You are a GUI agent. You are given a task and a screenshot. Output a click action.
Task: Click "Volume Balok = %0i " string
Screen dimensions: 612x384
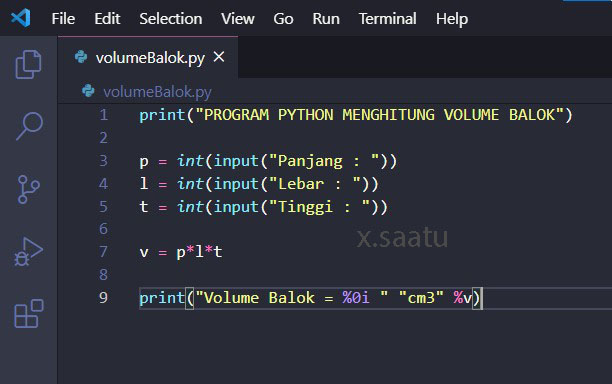coord(292,298)
